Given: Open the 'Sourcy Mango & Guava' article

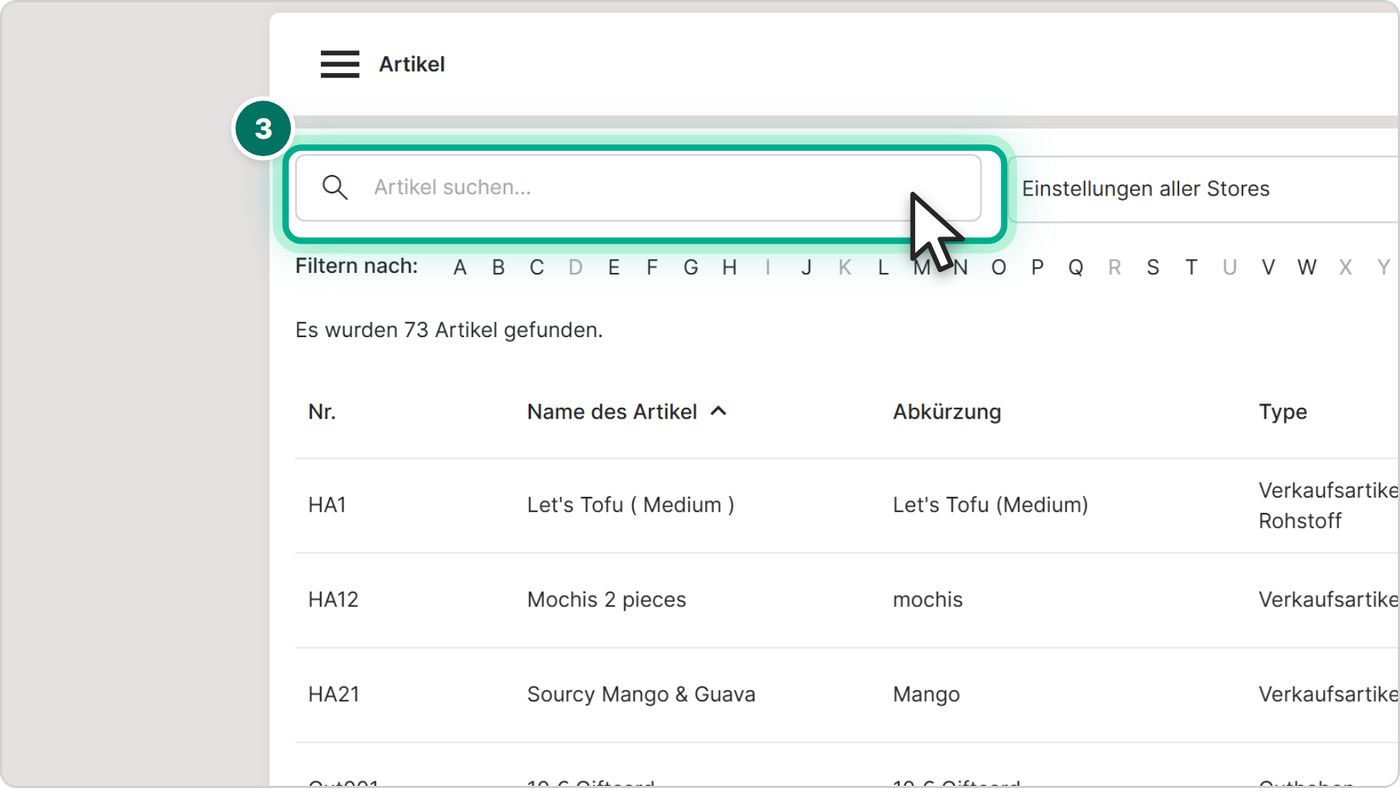Looking at the screenshot, I should (641, 694).
